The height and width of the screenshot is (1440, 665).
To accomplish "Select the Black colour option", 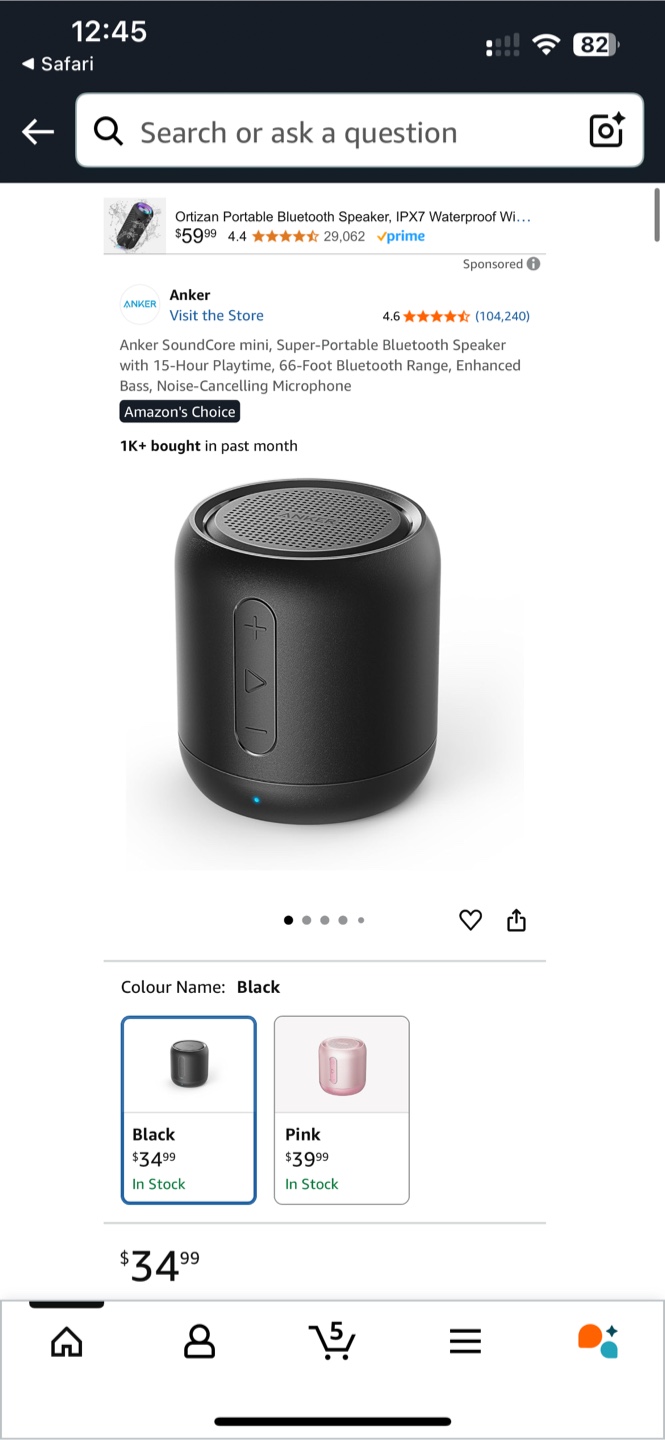I will 189,1110.
